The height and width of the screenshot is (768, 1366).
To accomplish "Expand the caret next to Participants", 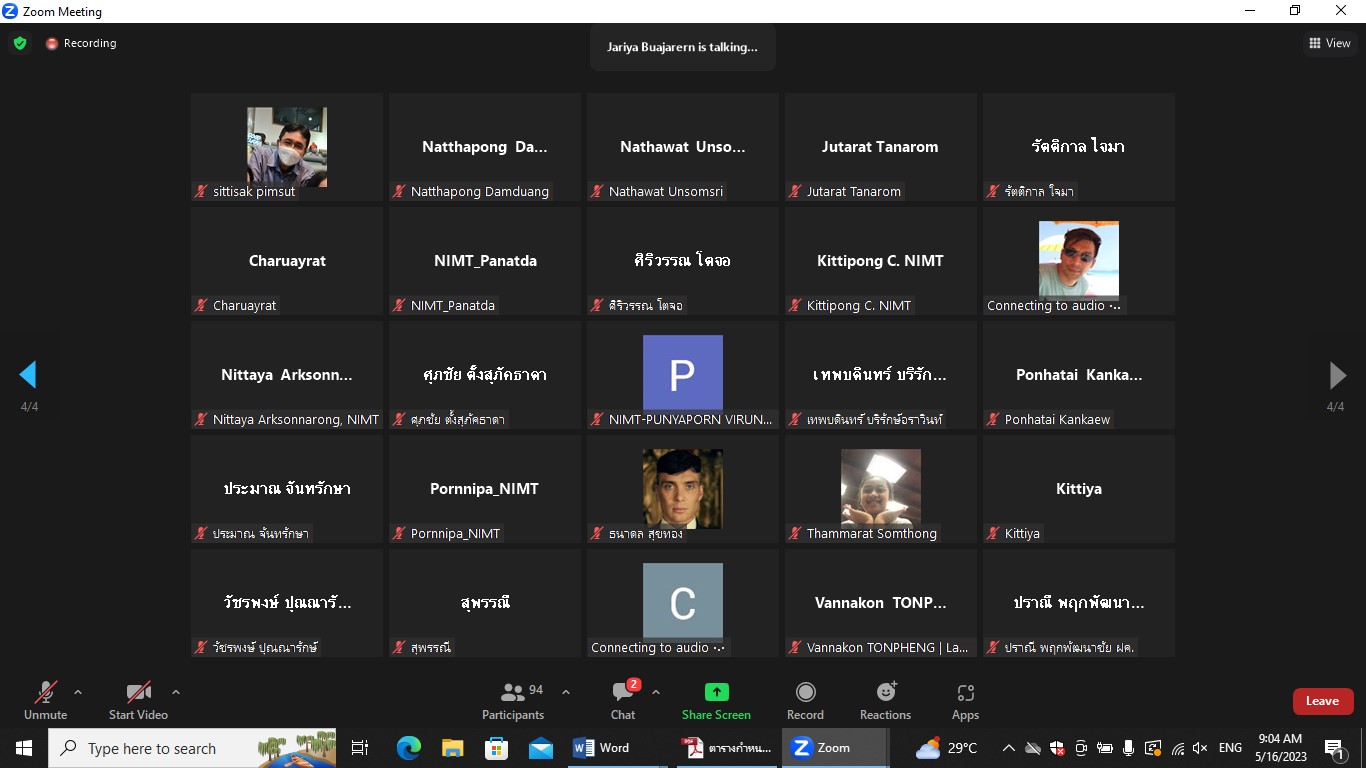I will click(x=566, y=692).
